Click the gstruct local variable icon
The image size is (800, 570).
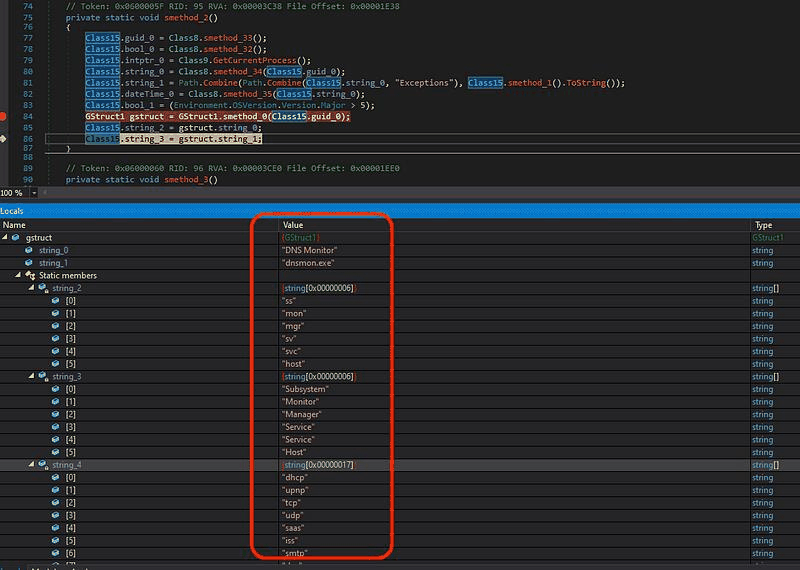point(16,237)
